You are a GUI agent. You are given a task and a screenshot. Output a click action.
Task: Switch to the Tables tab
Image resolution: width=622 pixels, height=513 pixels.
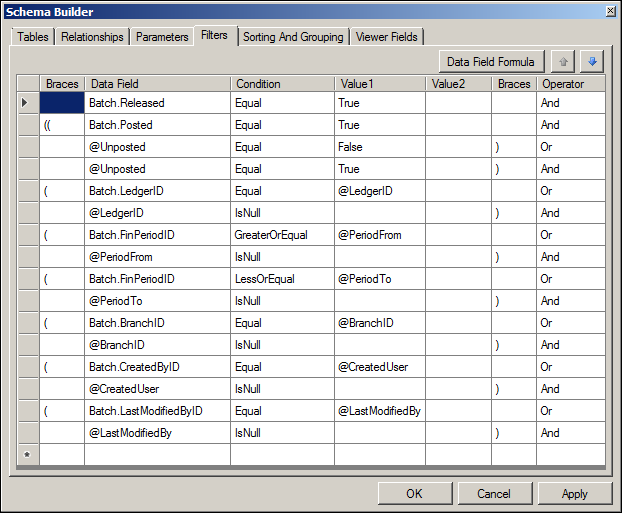coord(32,37)
